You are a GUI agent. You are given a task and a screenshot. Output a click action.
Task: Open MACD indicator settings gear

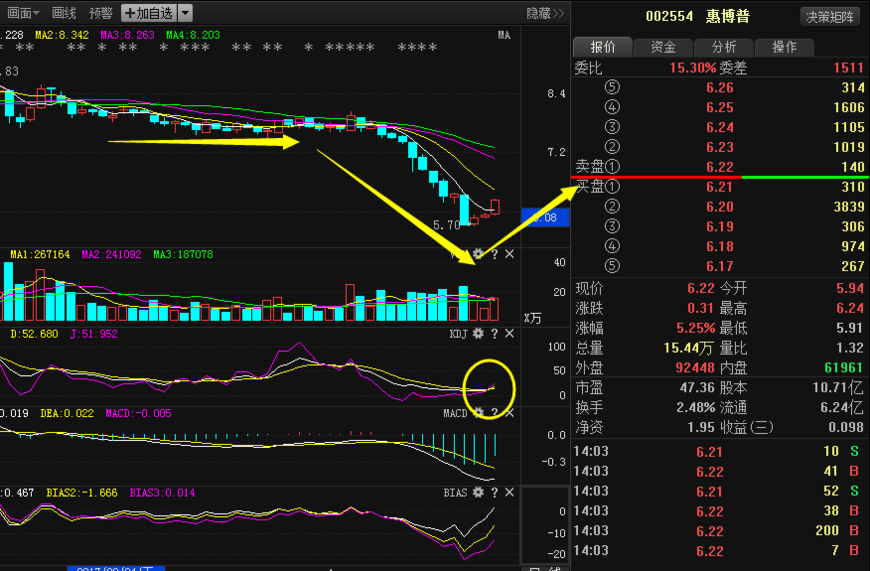pos(478,413)
